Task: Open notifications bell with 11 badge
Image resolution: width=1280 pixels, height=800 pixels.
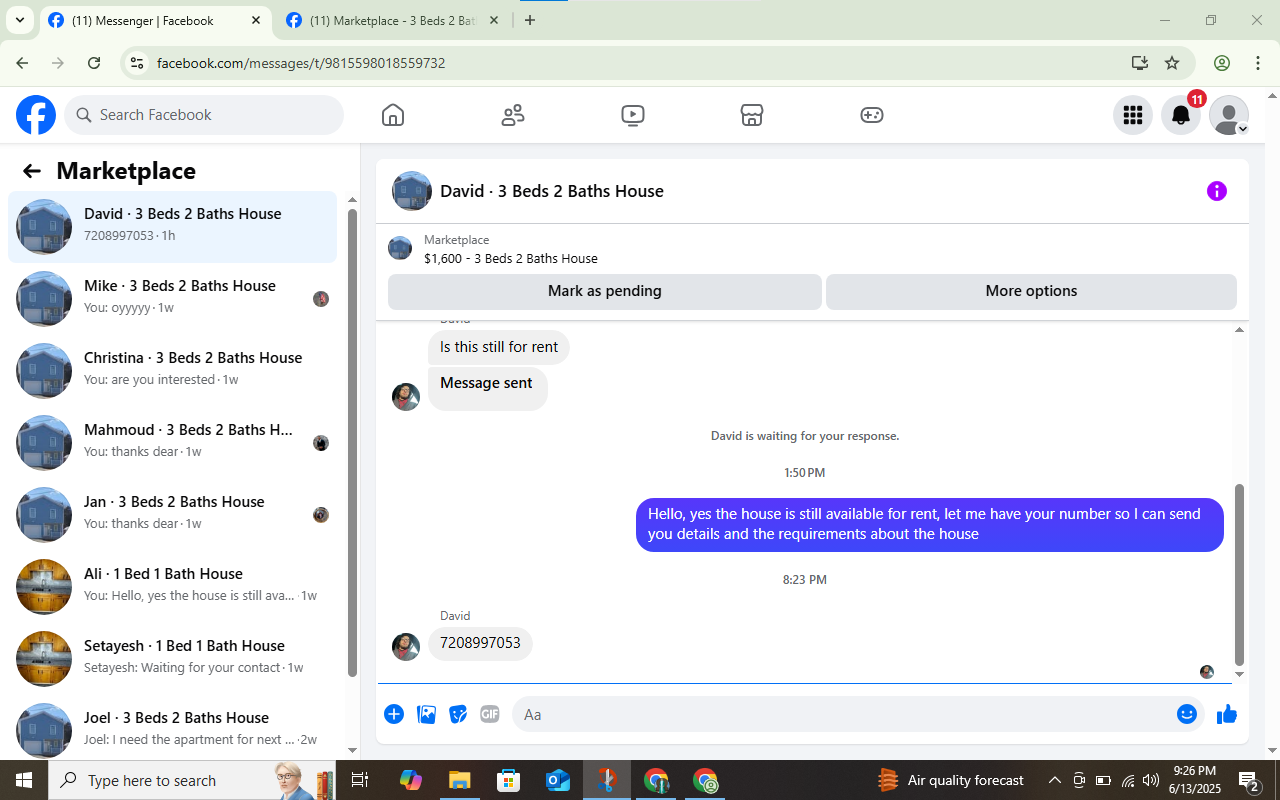Action: (x=1181, y=115)
